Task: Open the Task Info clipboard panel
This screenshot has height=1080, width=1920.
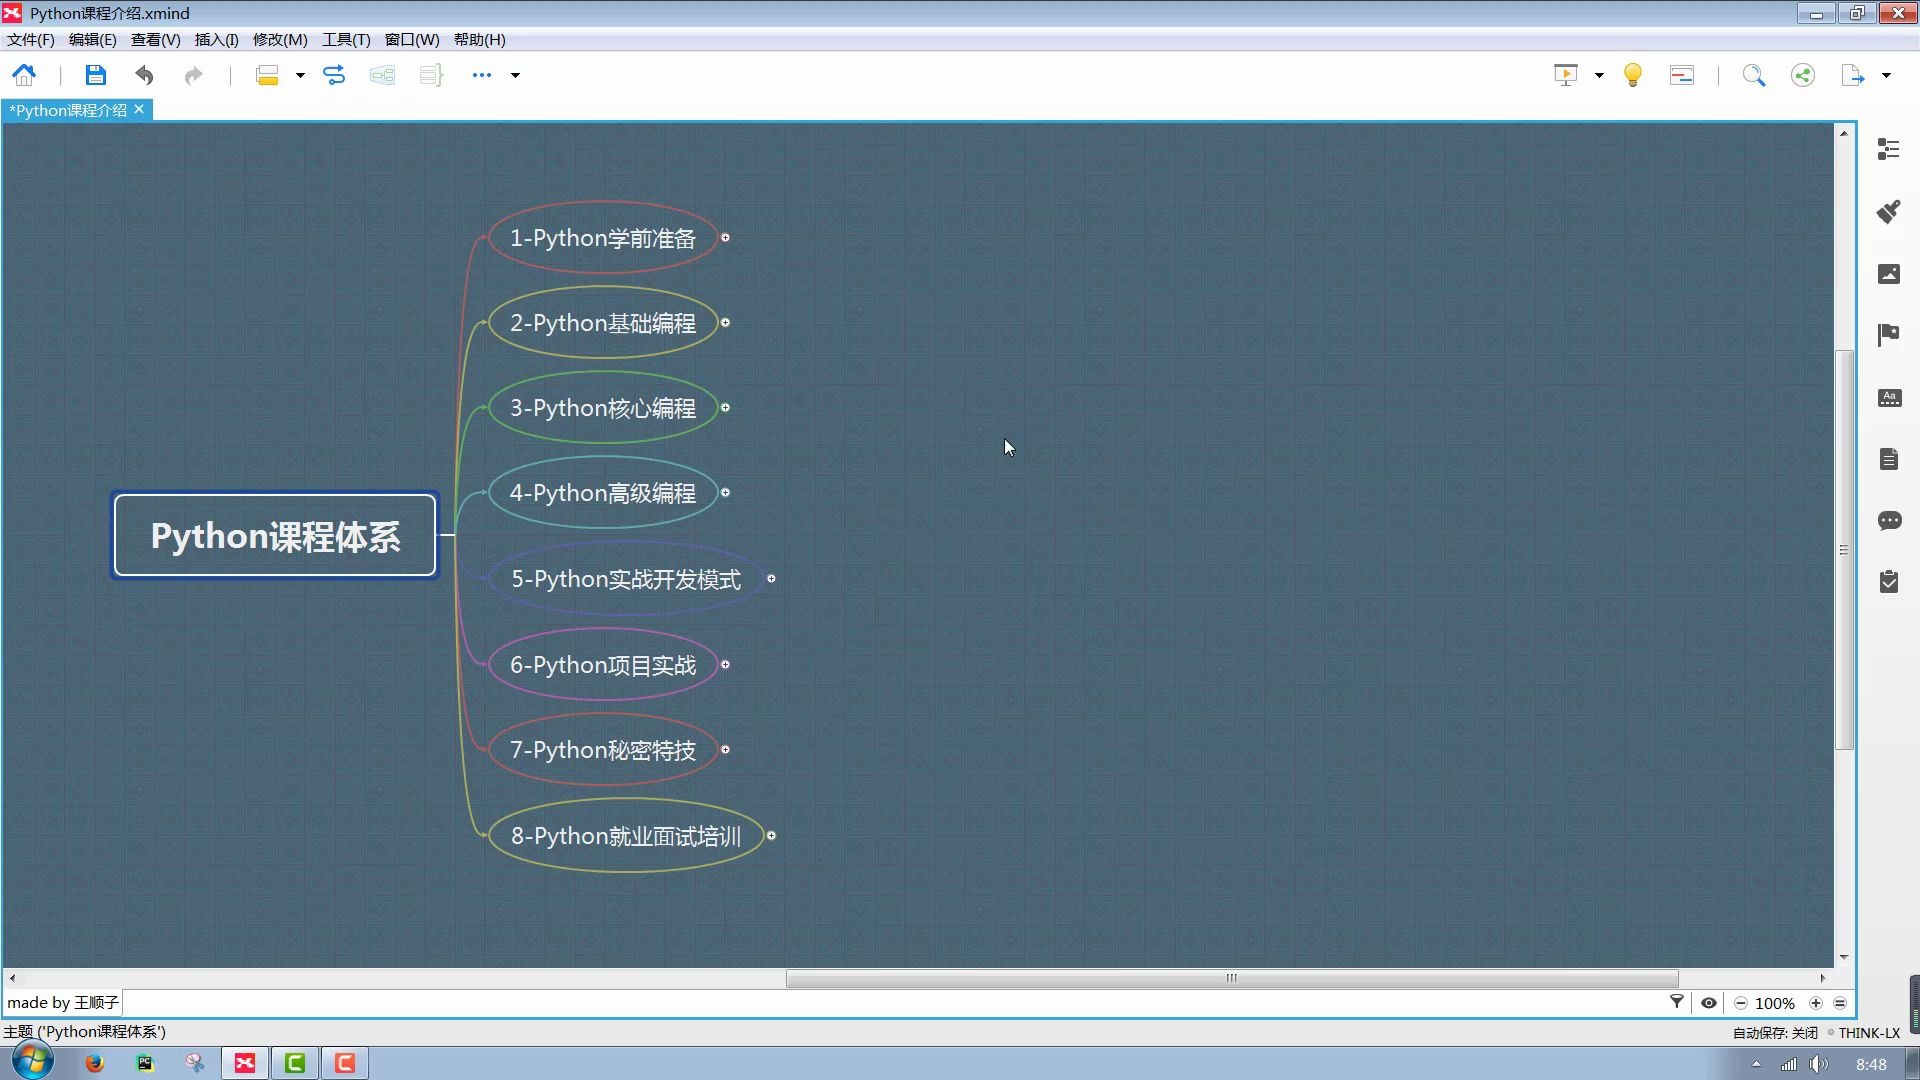Action: coord(1888,582)
